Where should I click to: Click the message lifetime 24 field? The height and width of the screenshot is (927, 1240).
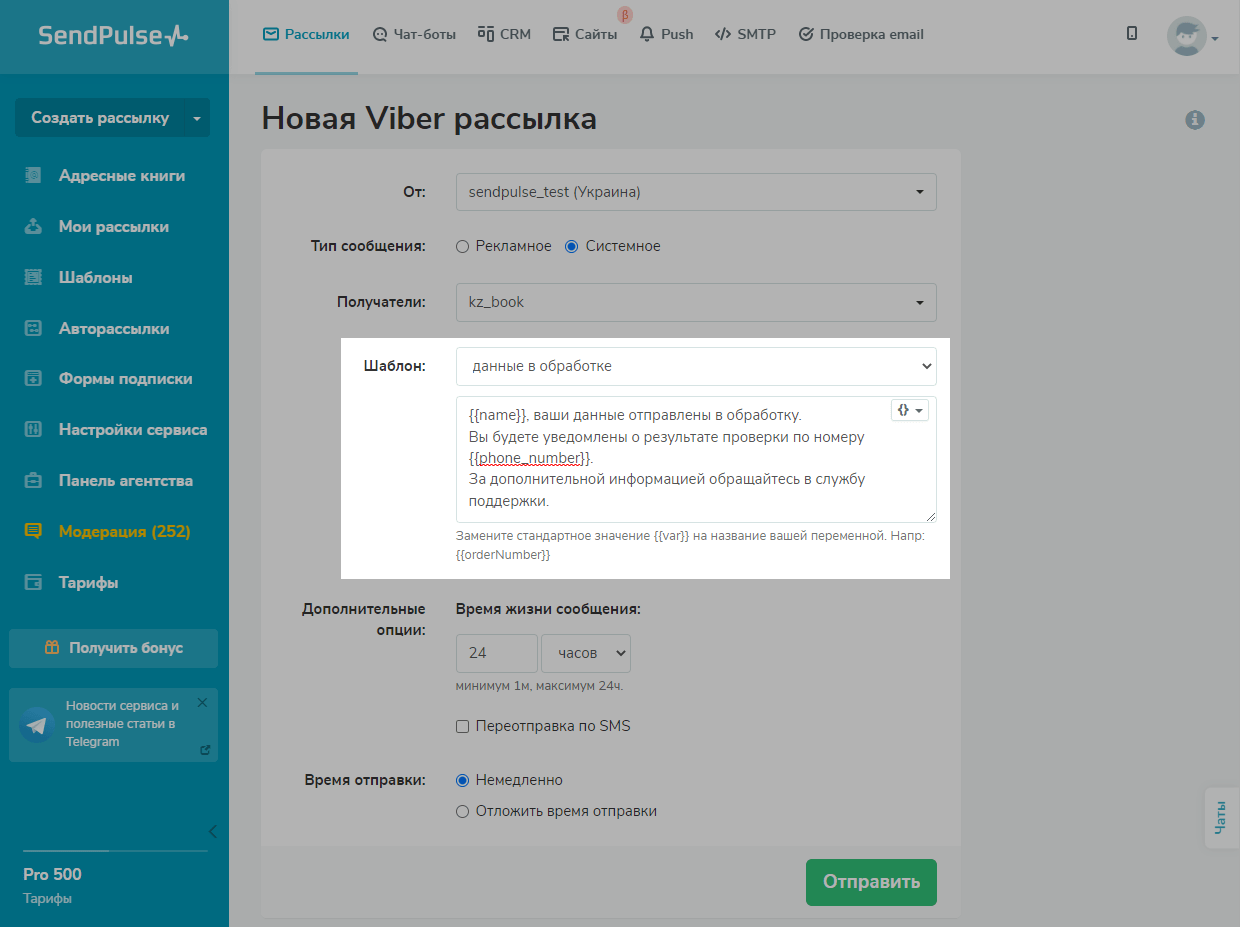497,653
